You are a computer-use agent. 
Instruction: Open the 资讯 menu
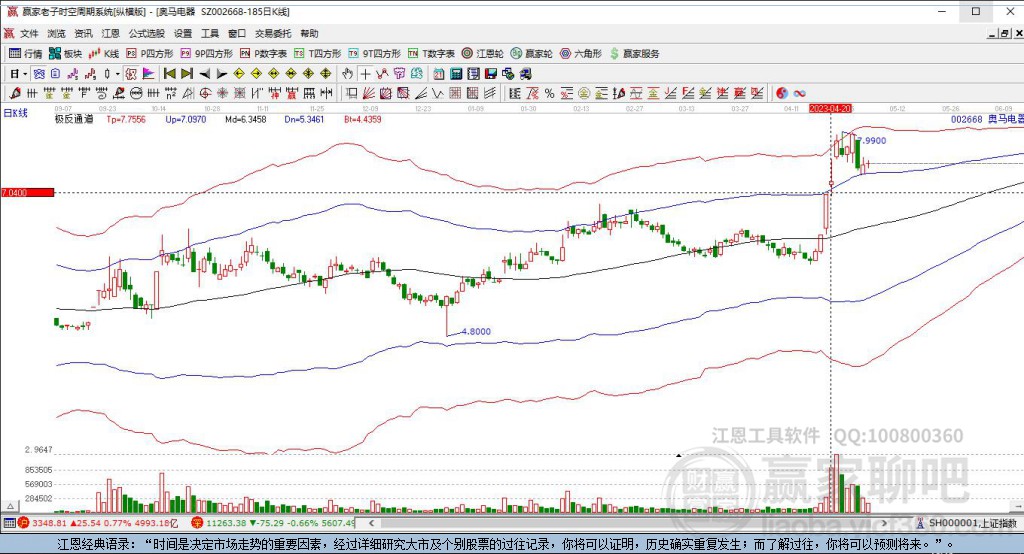click(83, 33)
